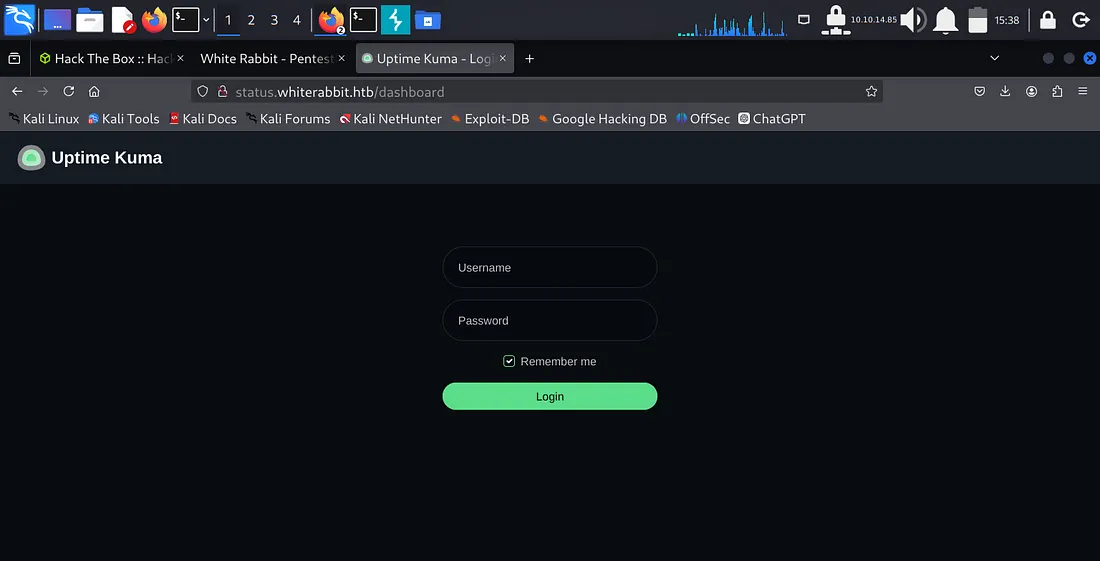Screen dimensions: 1100x561
Task: Click the Username input field
Action: (x=549, y=268)
